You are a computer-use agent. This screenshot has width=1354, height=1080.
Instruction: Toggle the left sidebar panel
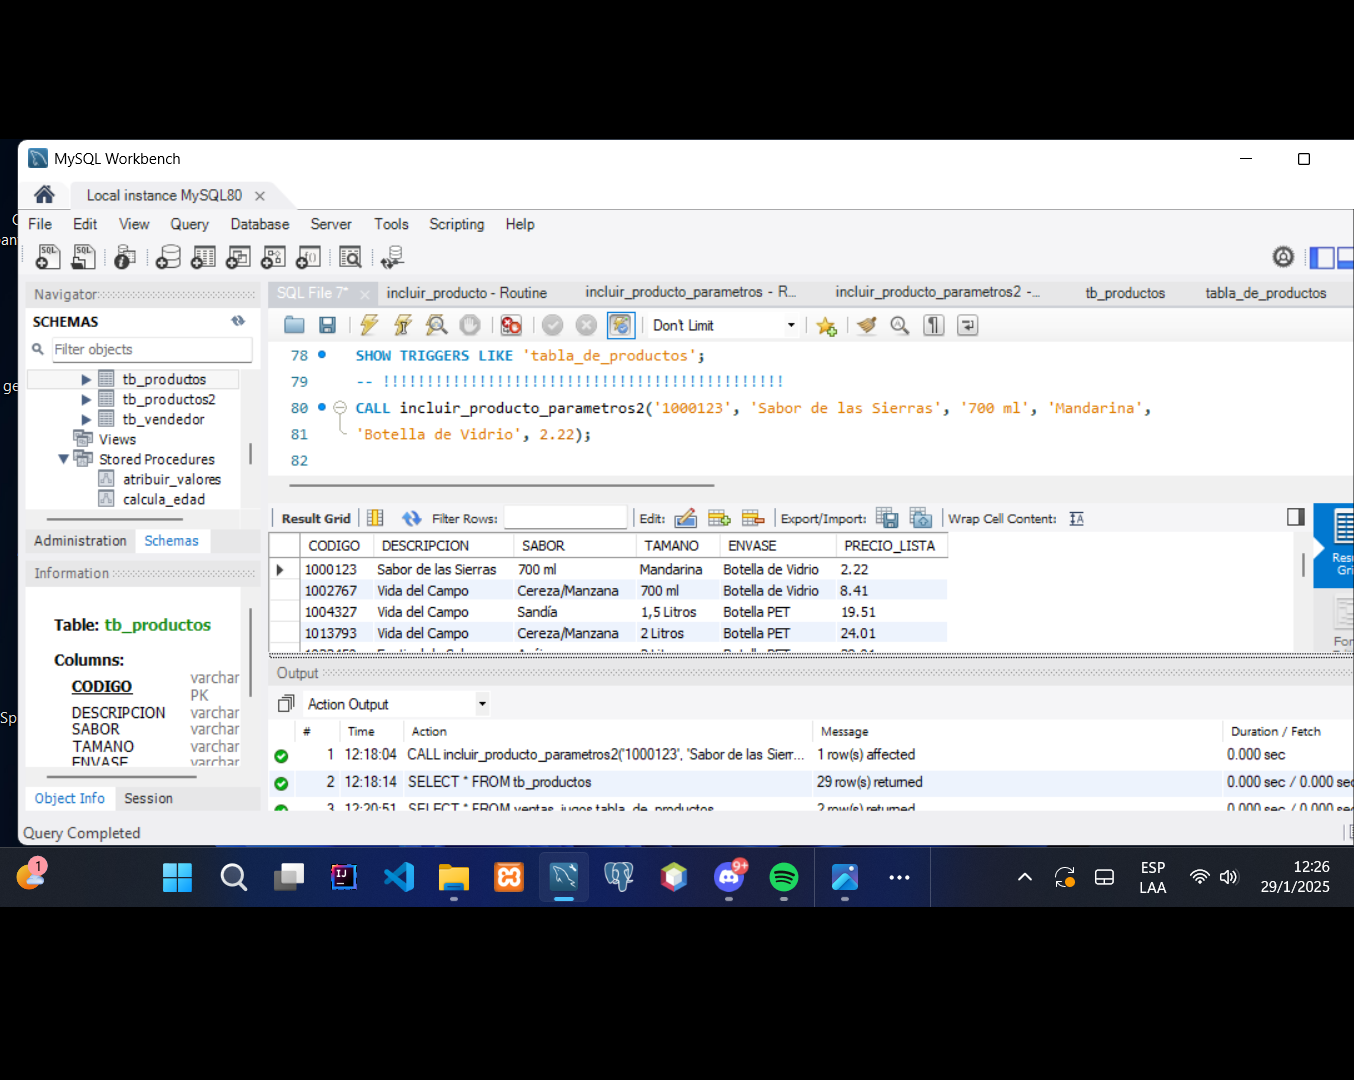[x=1321, y=257]
